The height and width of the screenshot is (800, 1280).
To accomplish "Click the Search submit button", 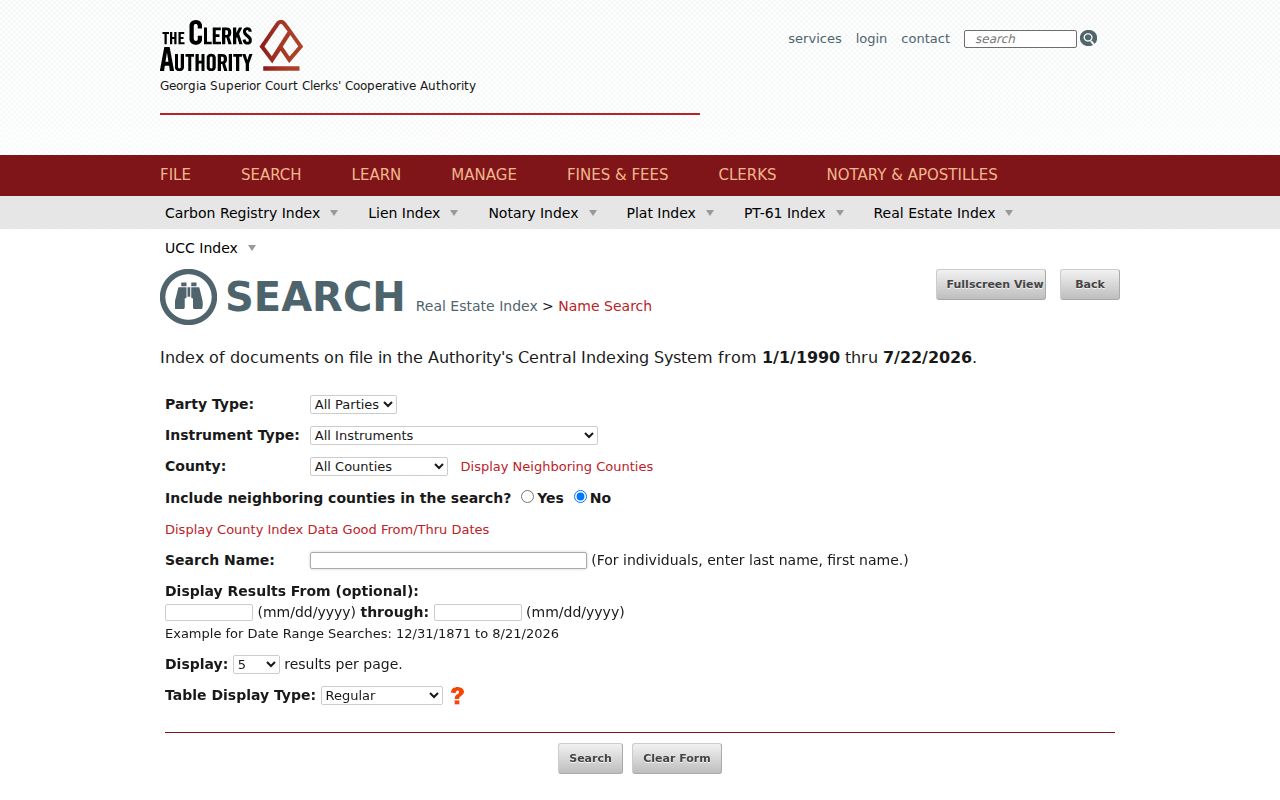I will [x=590, y=758].
